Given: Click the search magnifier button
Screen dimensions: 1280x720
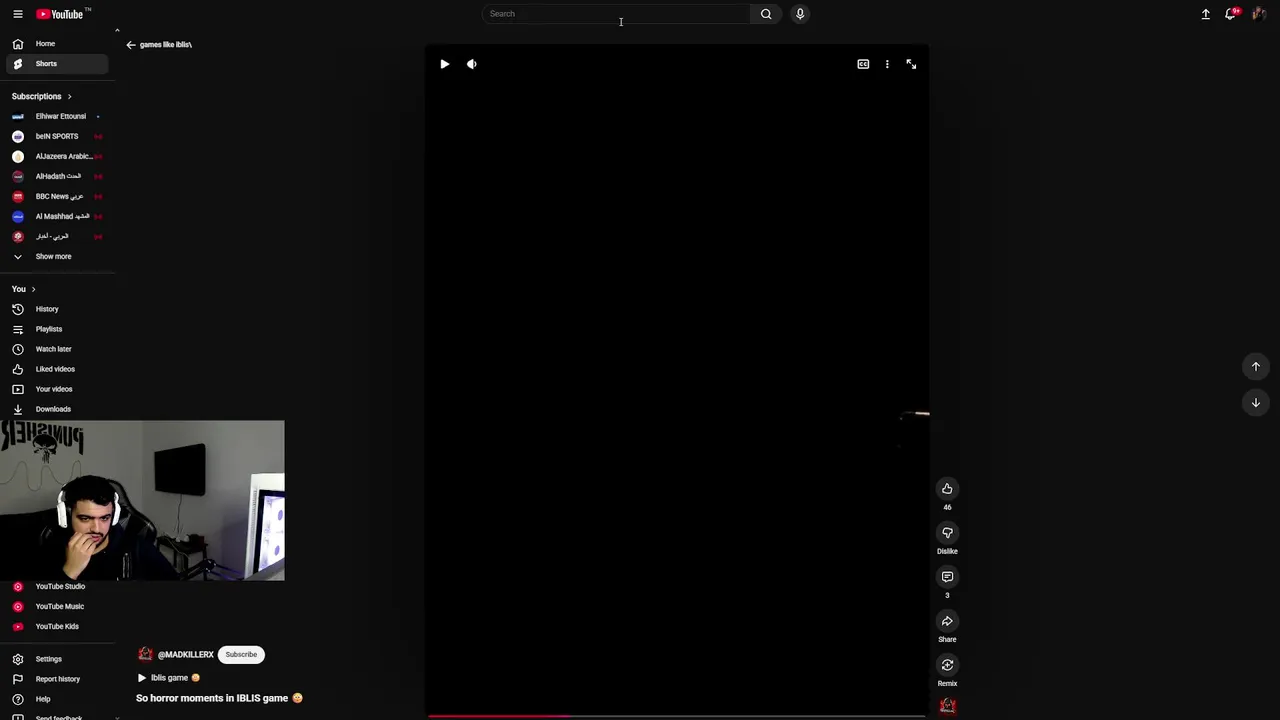Looking at the screenshot, I should tap(766, 14).
